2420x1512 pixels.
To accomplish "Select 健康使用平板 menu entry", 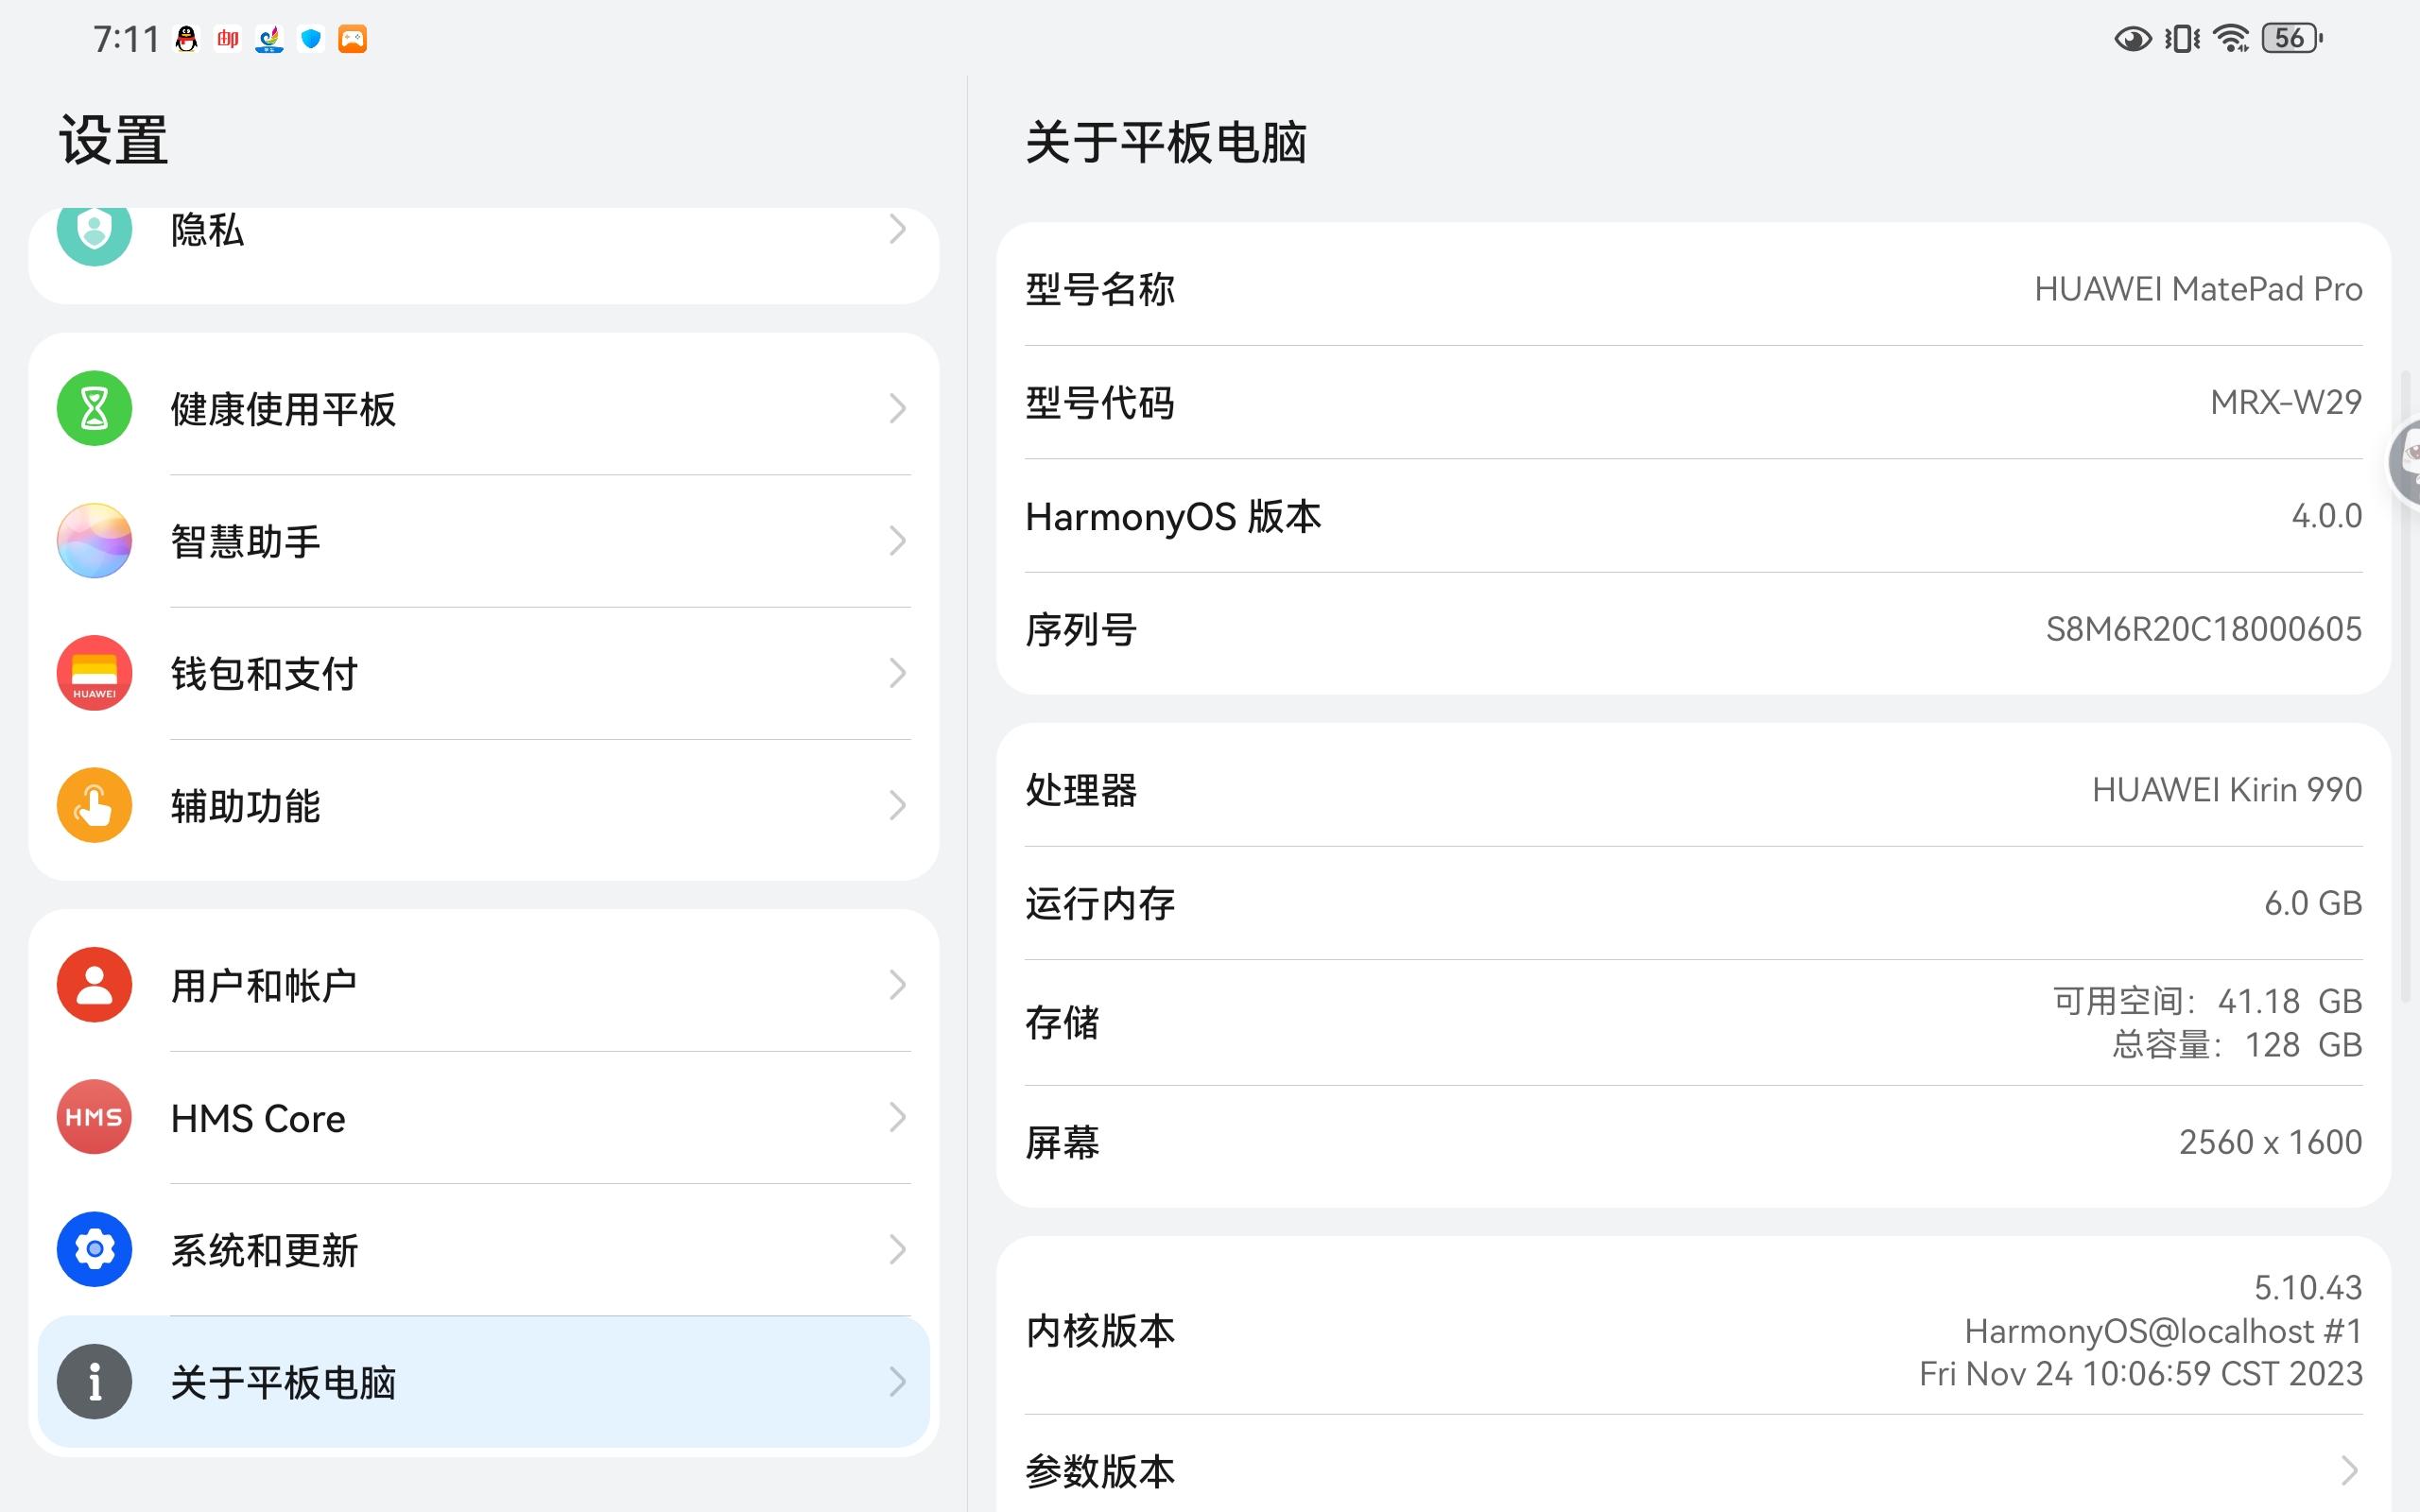I will click(484, 408).
